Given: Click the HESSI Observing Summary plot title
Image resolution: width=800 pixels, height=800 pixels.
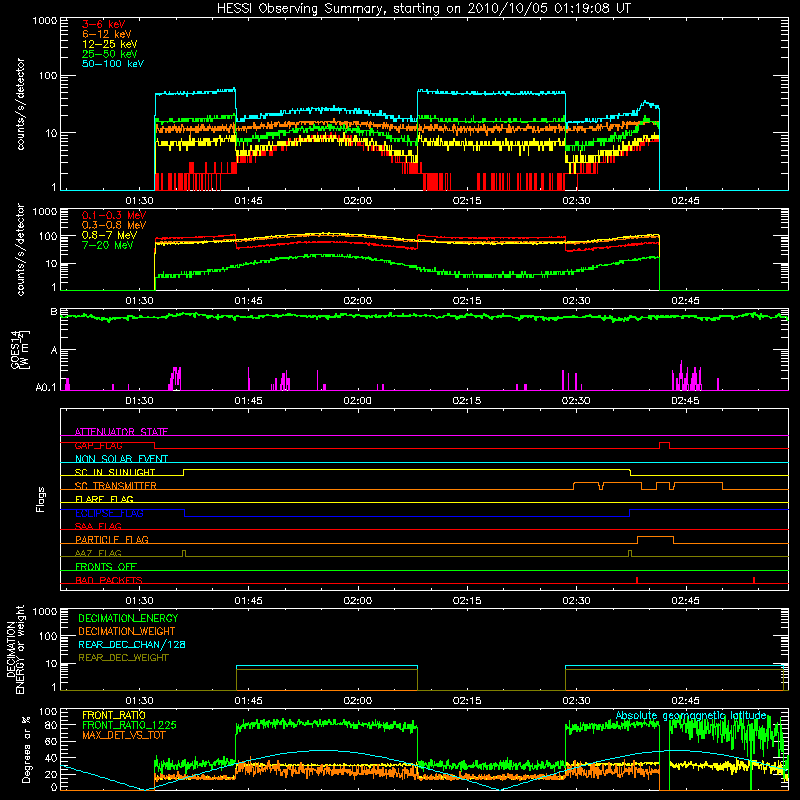Looking at the screenshot, I should coord(424,9).
